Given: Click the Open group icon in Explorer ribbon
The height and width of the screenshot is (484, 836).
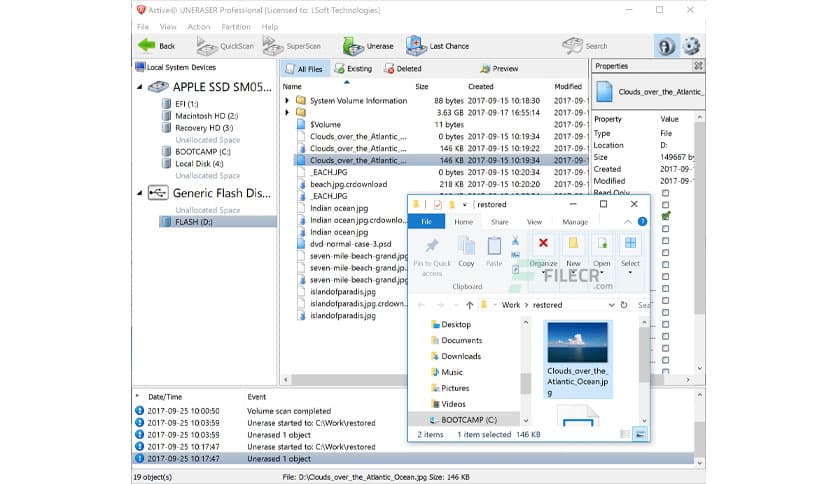Looking at the screenshot, I should pos(601,254).
